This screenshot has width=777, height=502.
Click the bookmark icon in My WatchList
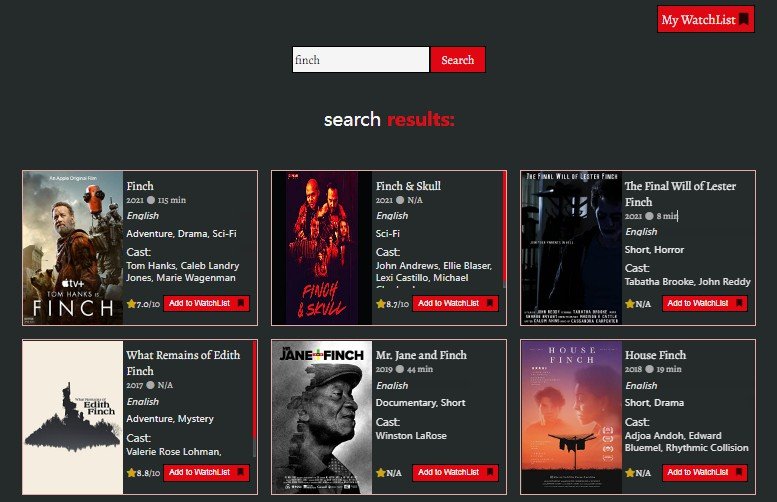click(743, 19)
